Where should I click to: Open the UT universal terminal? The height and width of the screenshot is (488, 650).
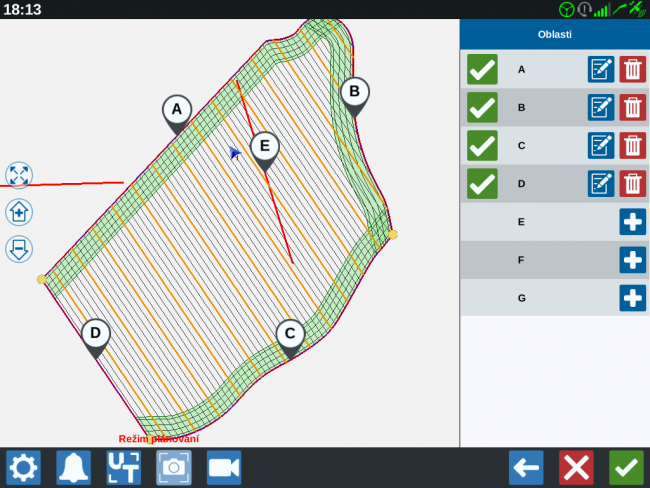coord(124,468)
